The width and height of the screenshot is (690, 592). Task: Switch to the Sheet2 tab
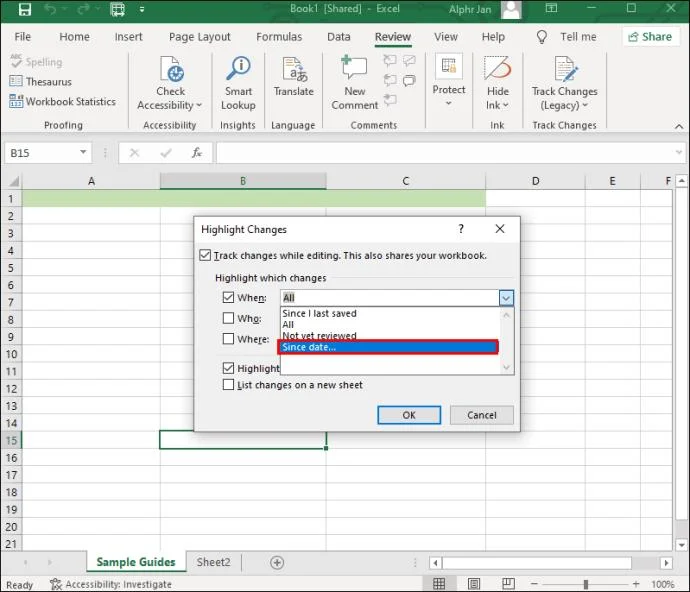coord(213,562)
